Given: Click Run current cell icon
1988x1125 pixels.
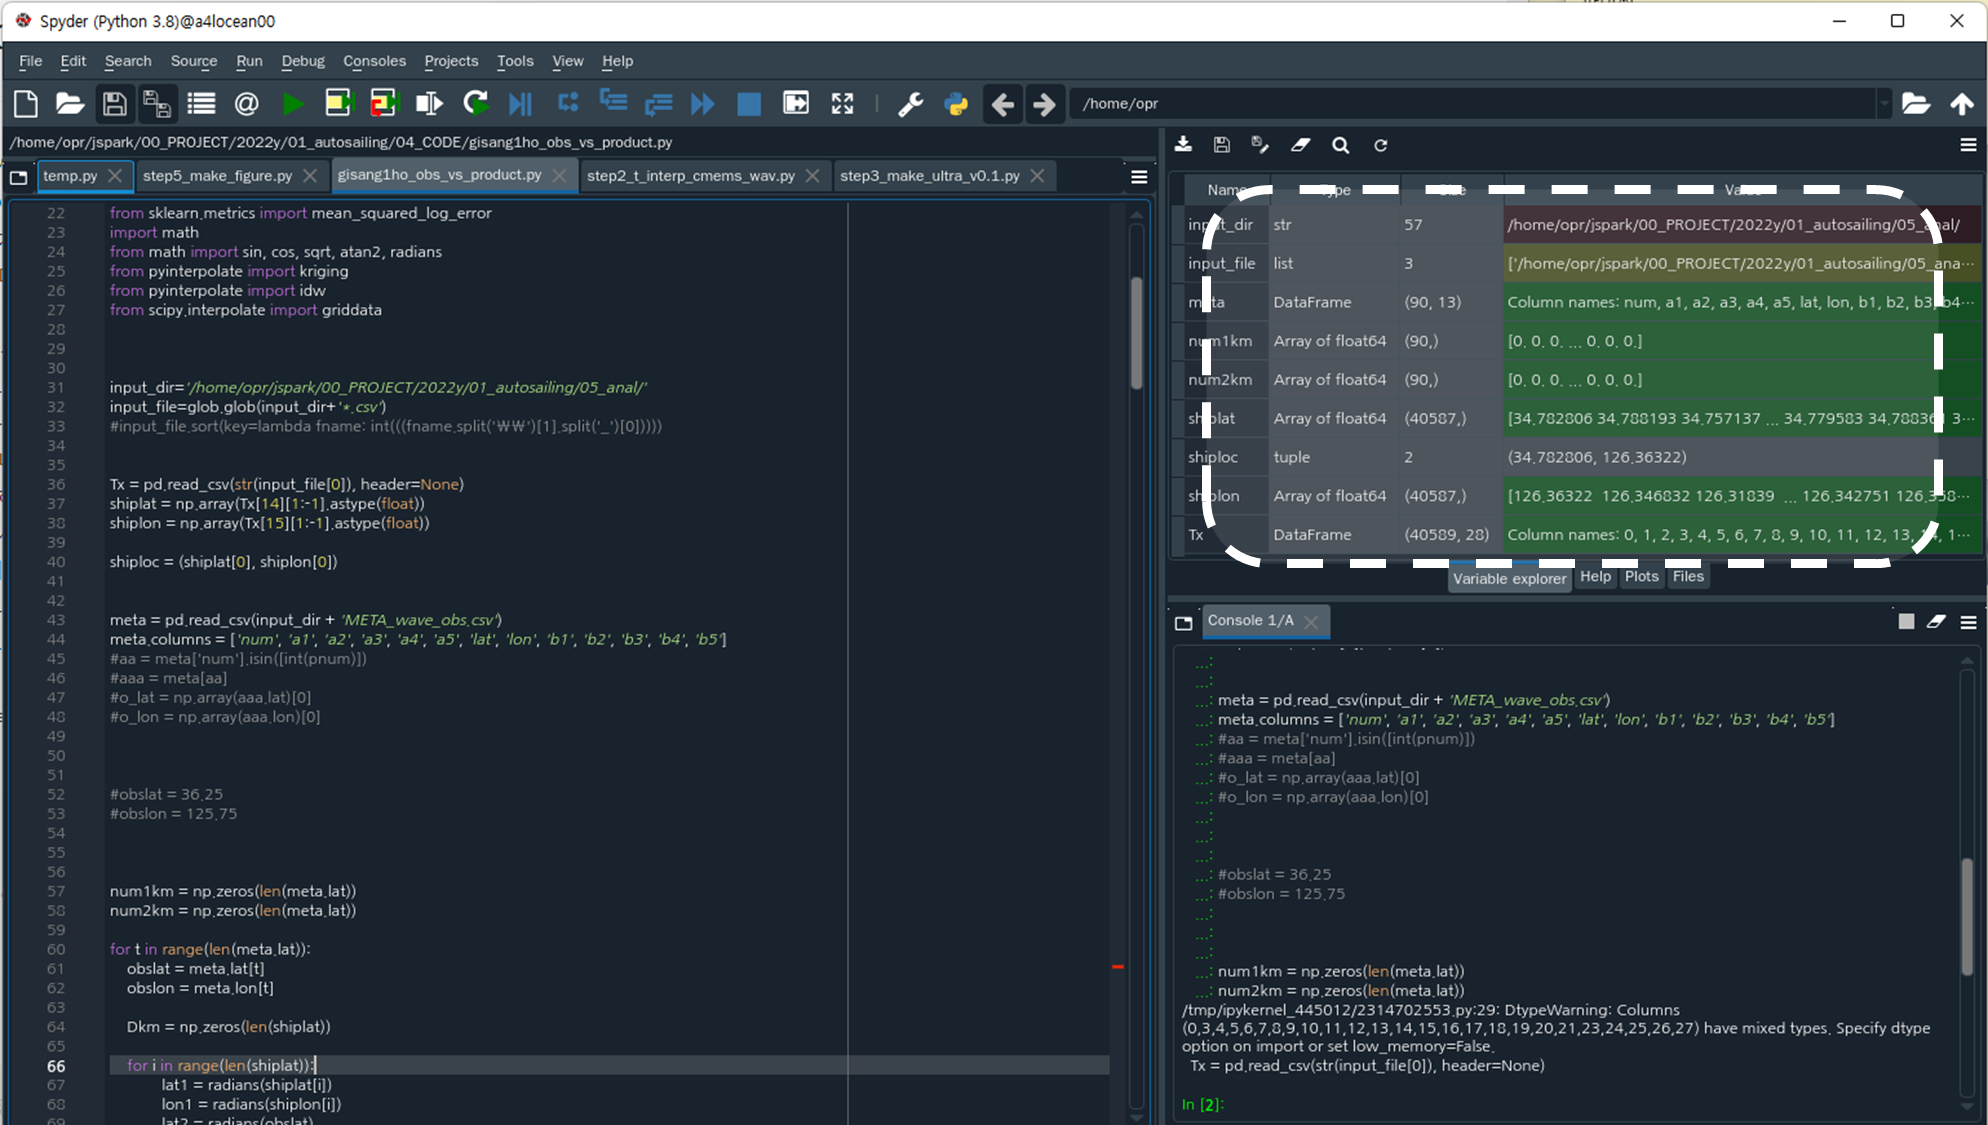Looking at the screenshot, I should (338, 103).
